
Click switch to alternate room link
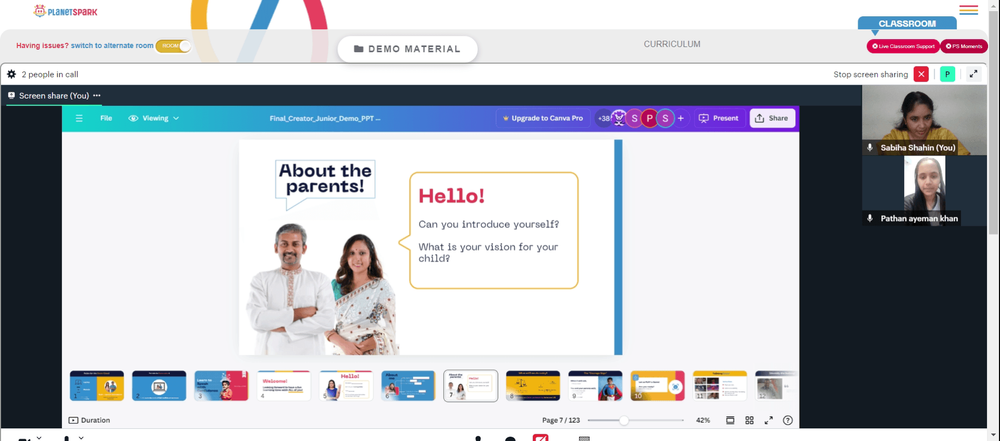112,46
